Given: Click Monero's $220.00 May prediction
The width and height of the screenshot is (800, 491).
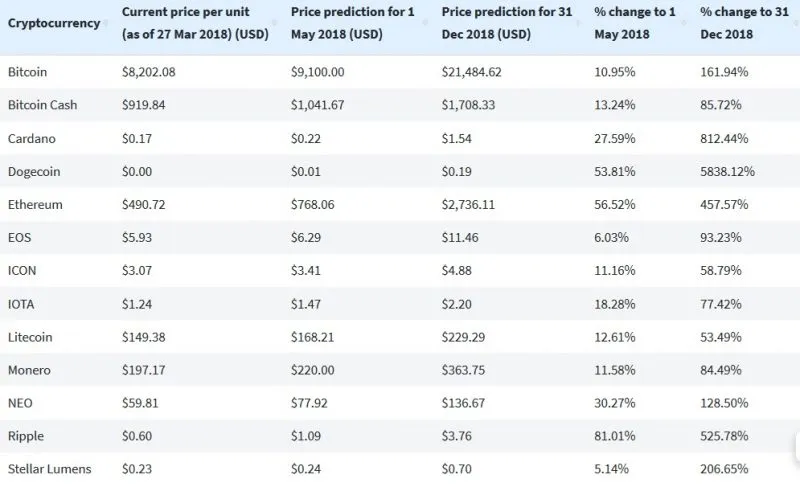Looking at the screenshot, I should 315,370.
